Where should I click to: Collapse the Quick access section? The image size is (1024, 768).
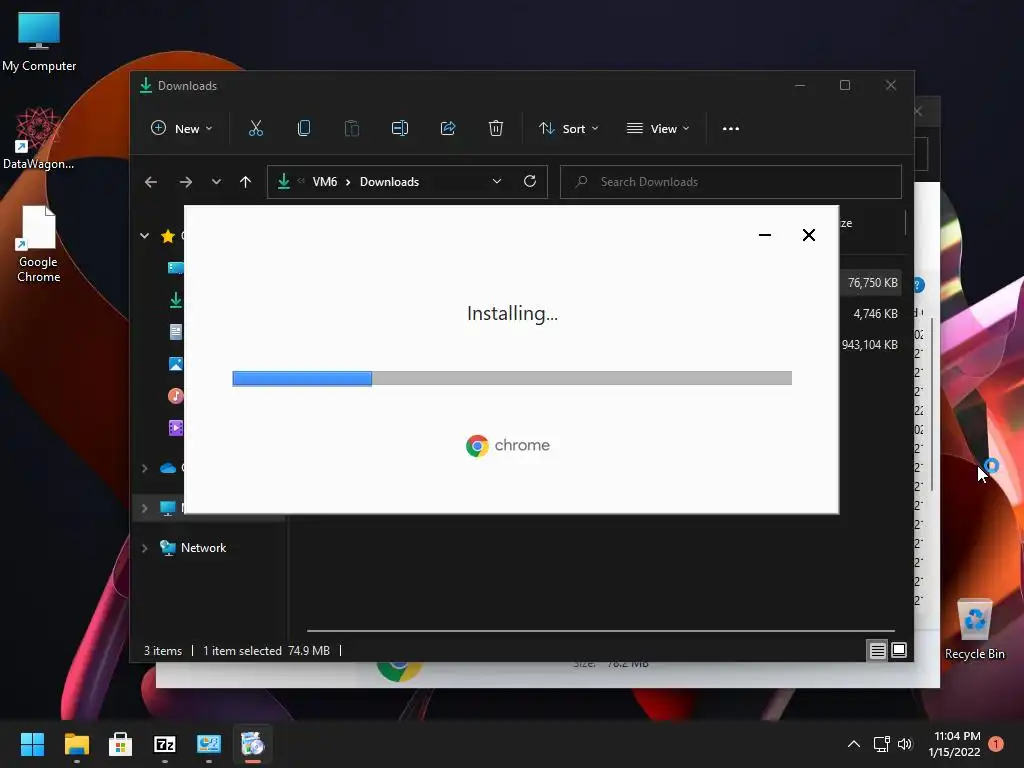point(144,236)
